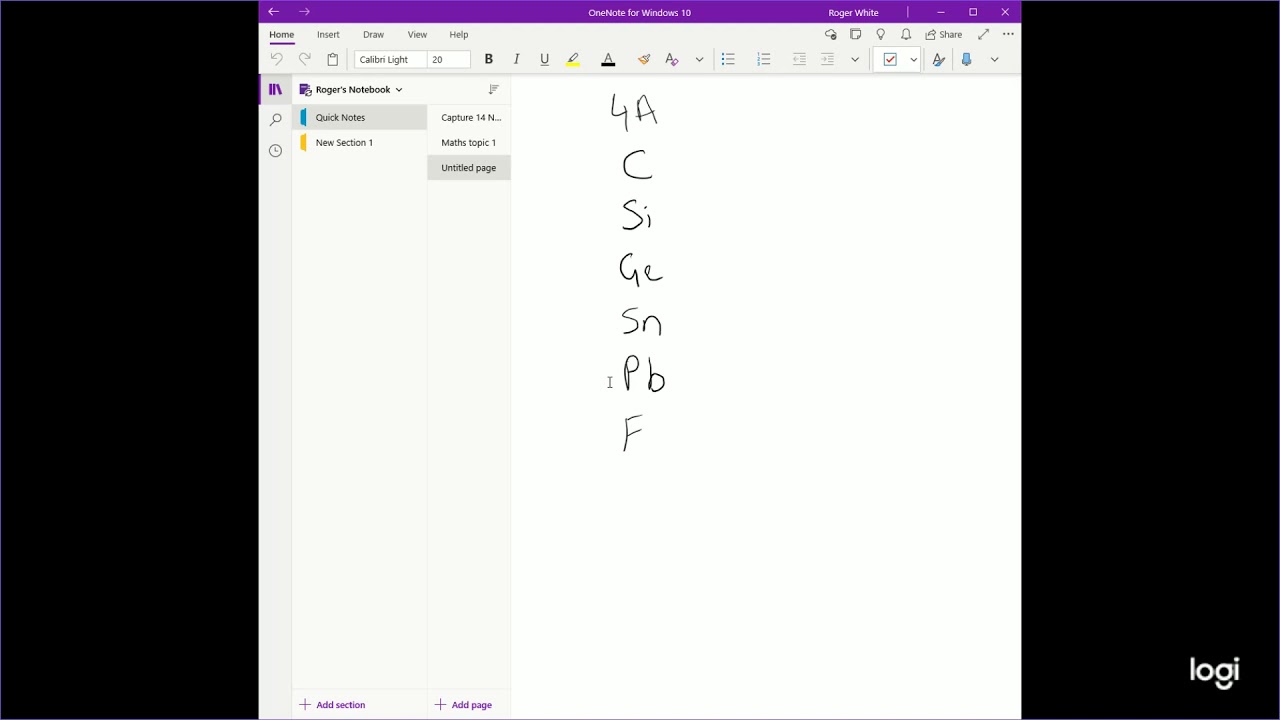
Task: Select the Untitled page
Action: [469, 168]
